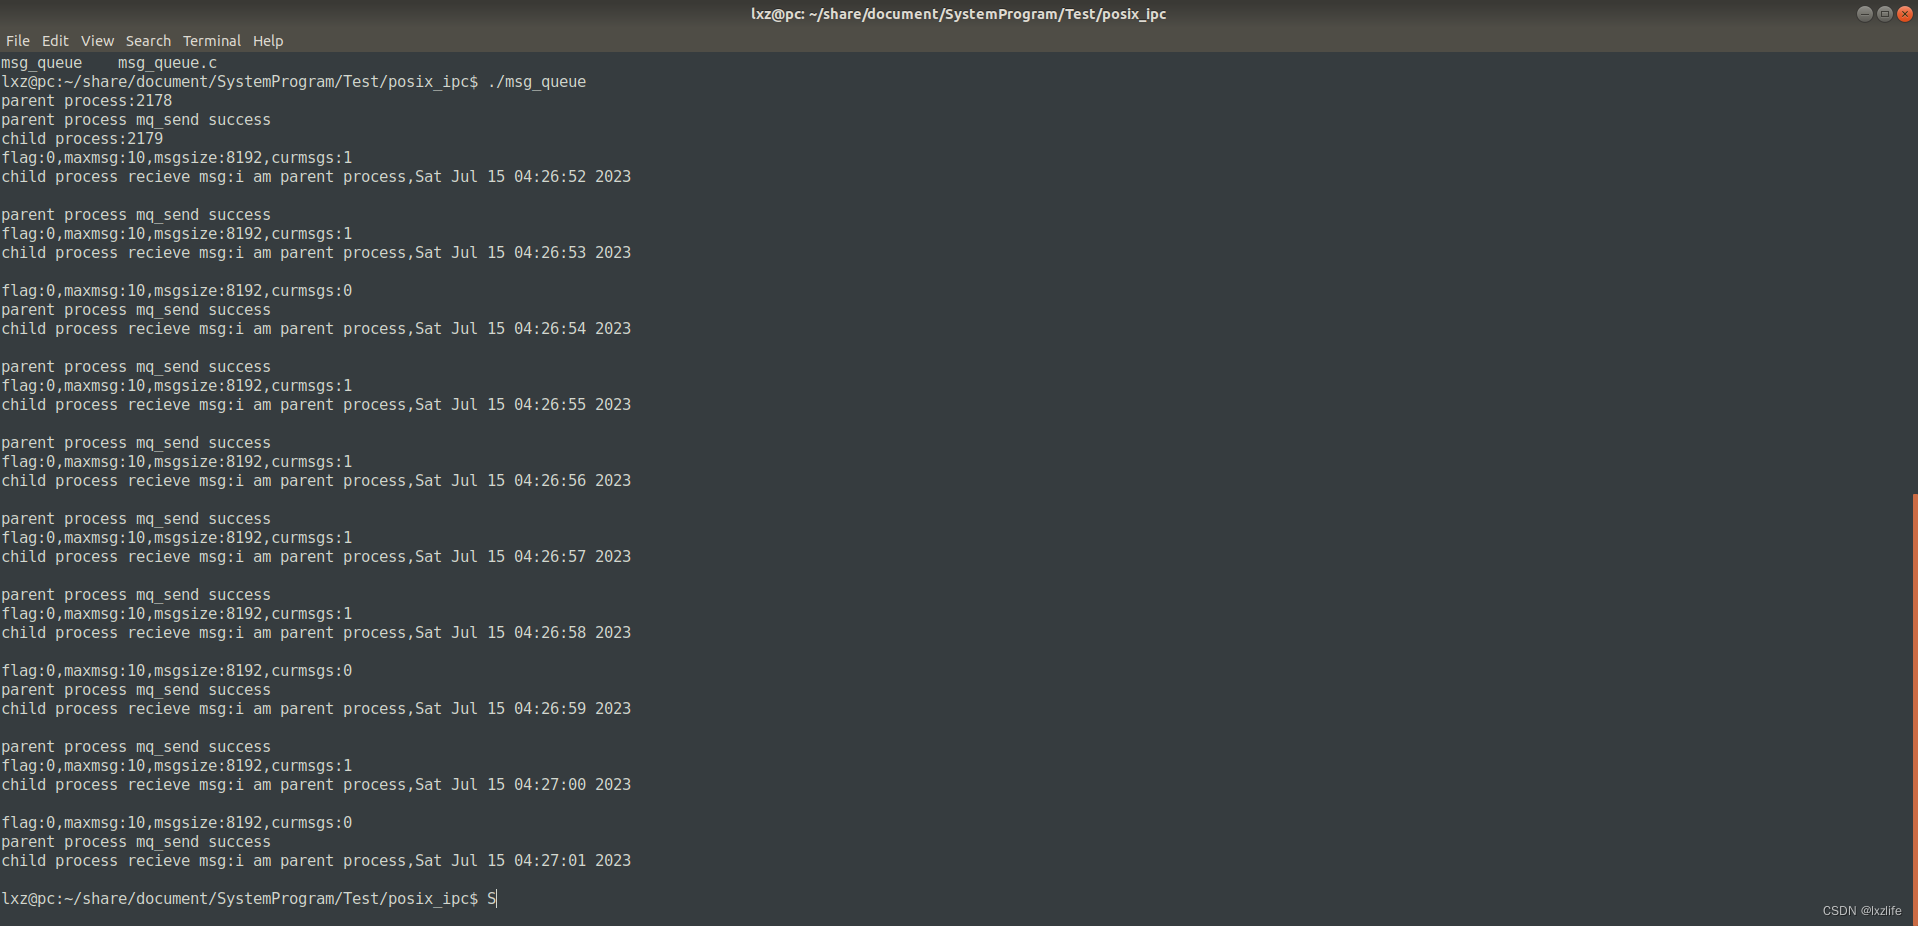Minimize the terminal window

pyautogui.click(x=1864, y=13)
